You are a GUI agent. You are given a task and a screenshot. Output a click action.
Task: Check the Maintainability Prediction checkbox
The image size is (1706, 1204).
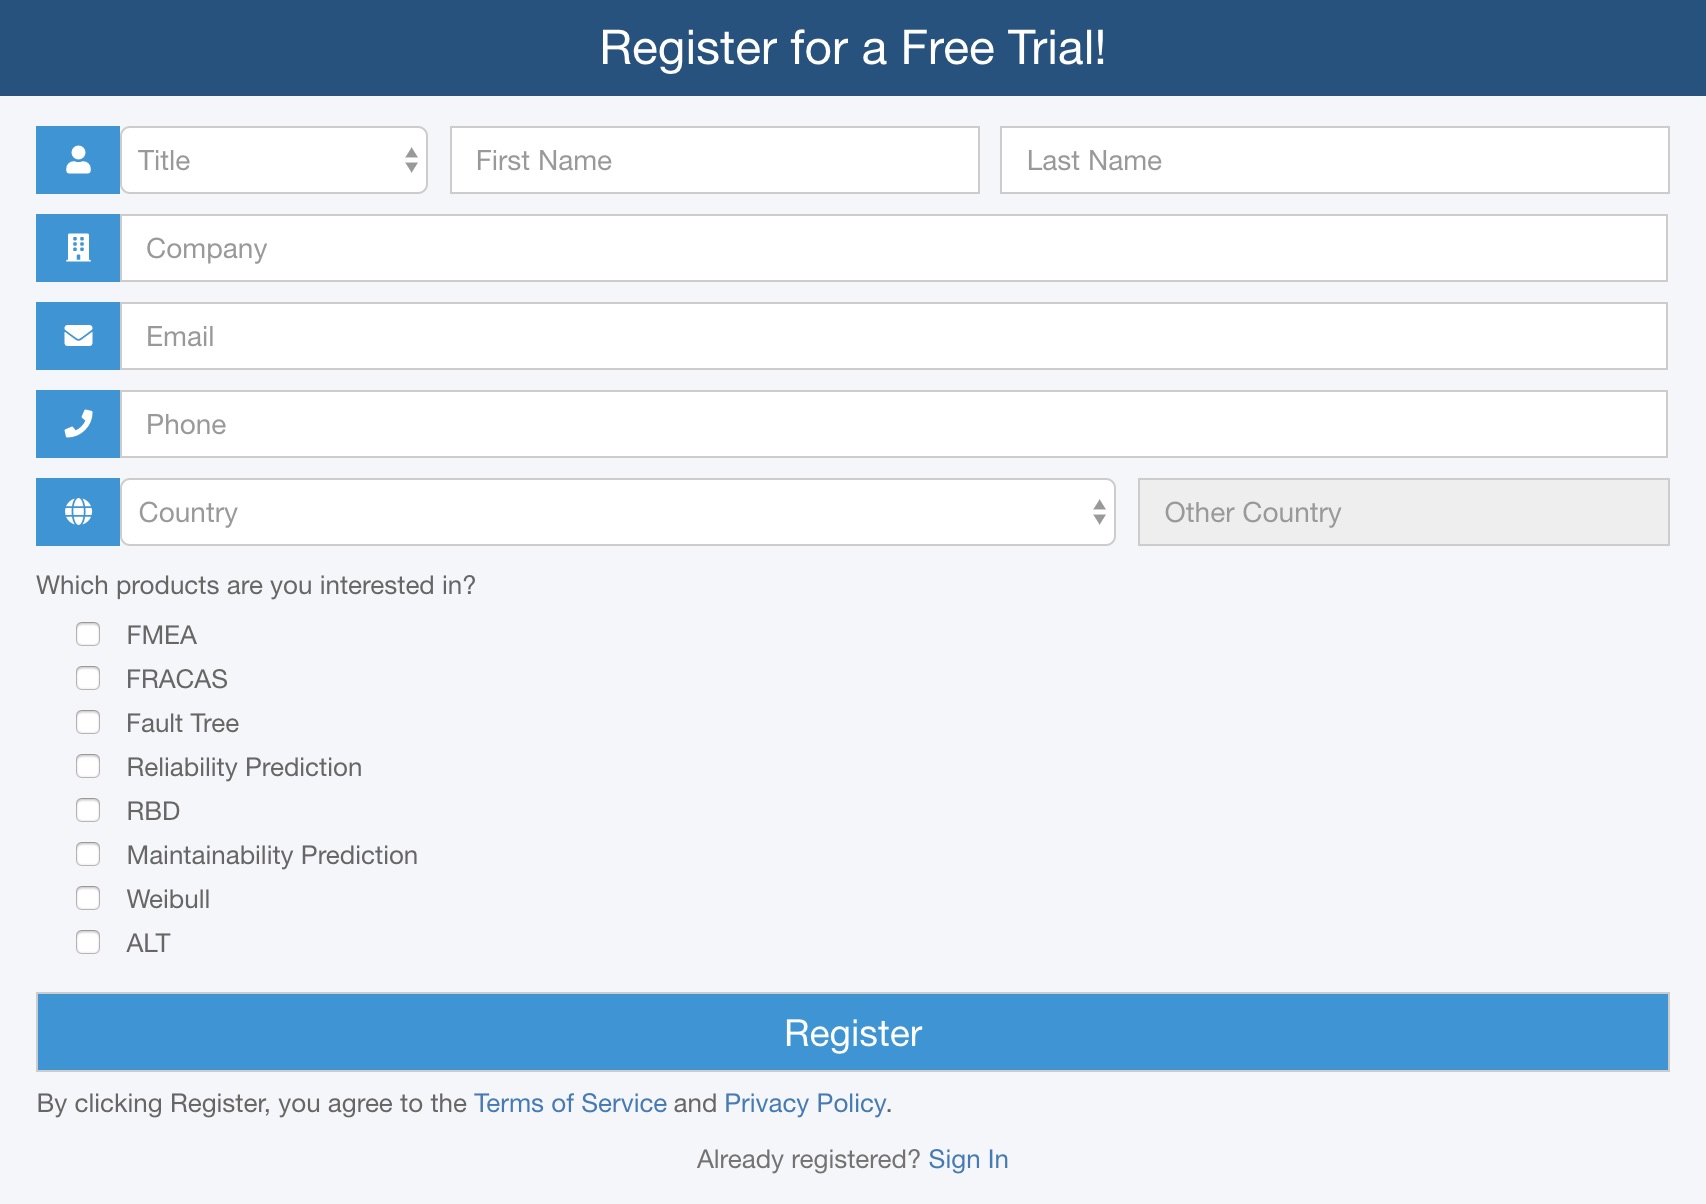[x=88, y=854]
